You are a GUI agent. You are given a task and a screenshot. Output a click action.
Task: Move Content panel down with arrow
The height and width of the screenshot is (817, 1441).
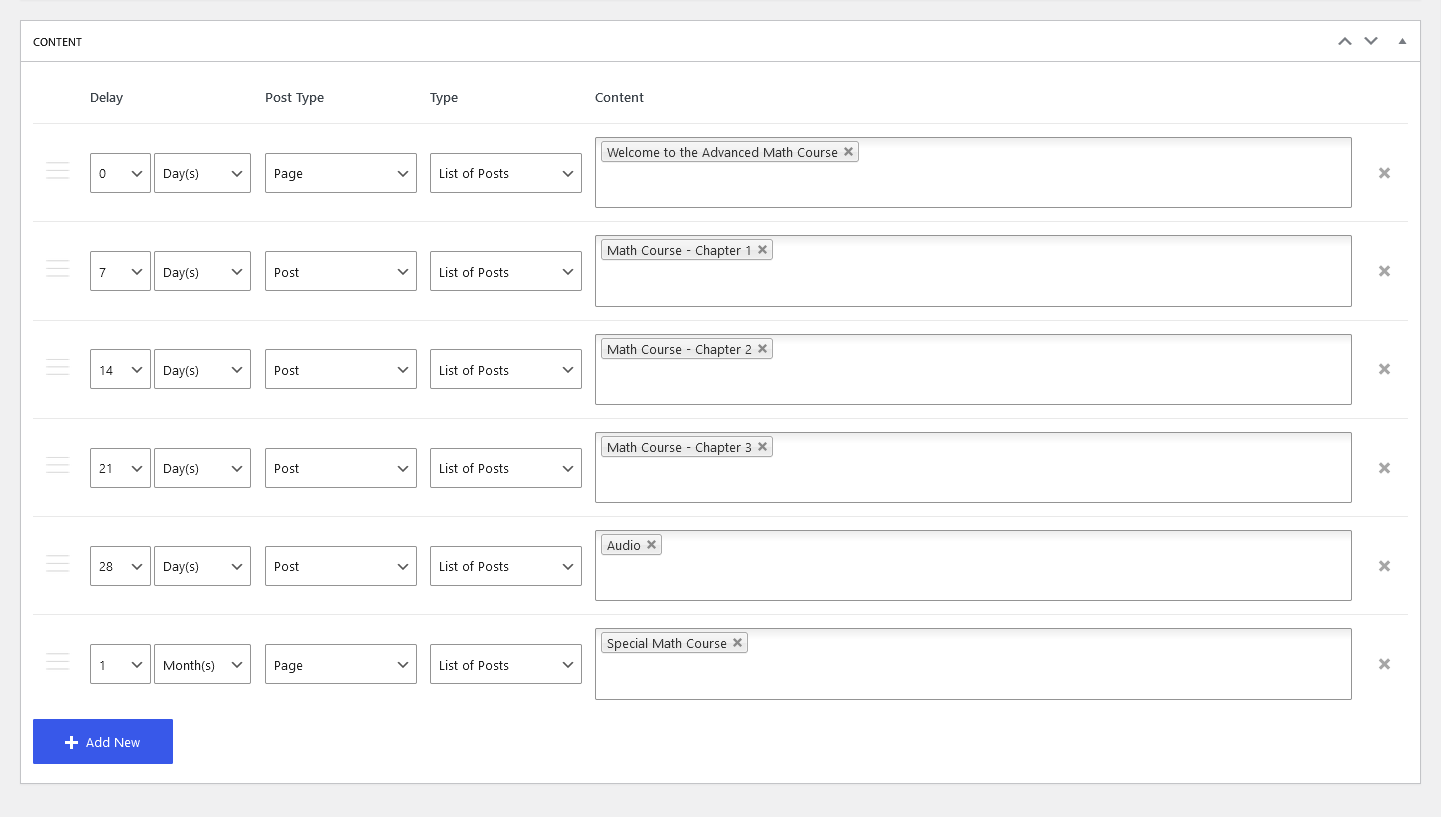(x=1371, y=41)
